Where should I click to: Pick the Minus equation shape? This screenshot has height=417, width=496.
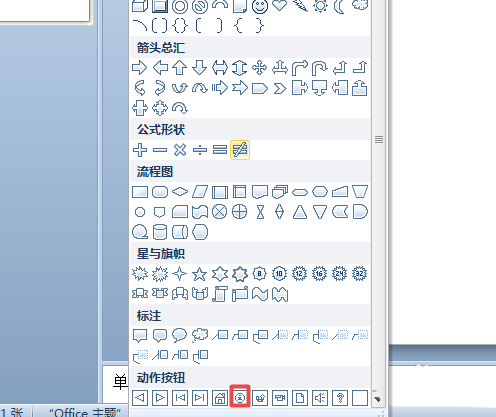[x=160, y=150]
